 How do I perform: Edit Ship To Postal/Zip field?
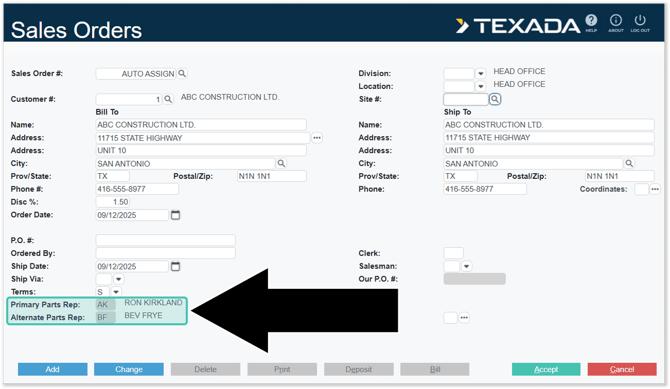click(x=620, y=176)
